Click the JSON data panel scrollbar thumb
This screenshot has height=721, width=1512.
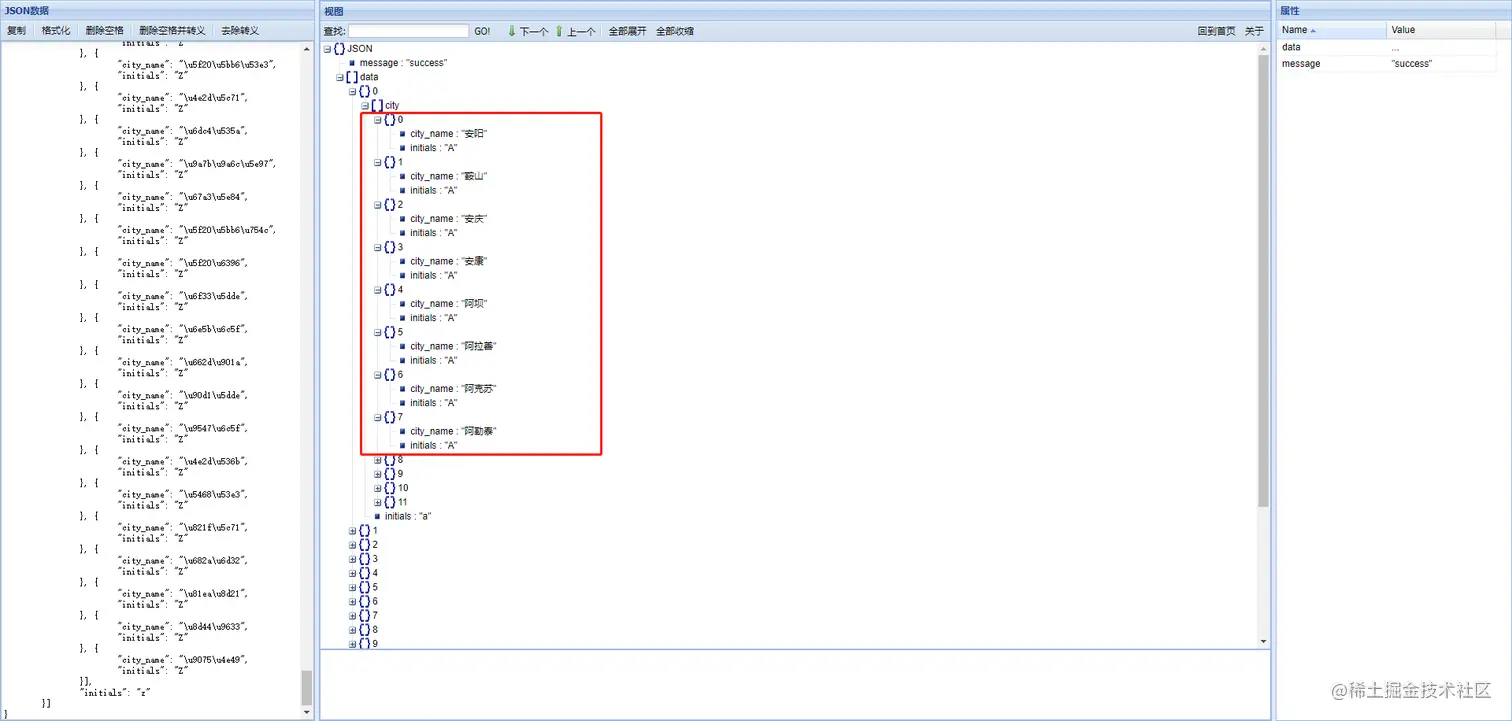pyautogui.click(x=306, y=687)
